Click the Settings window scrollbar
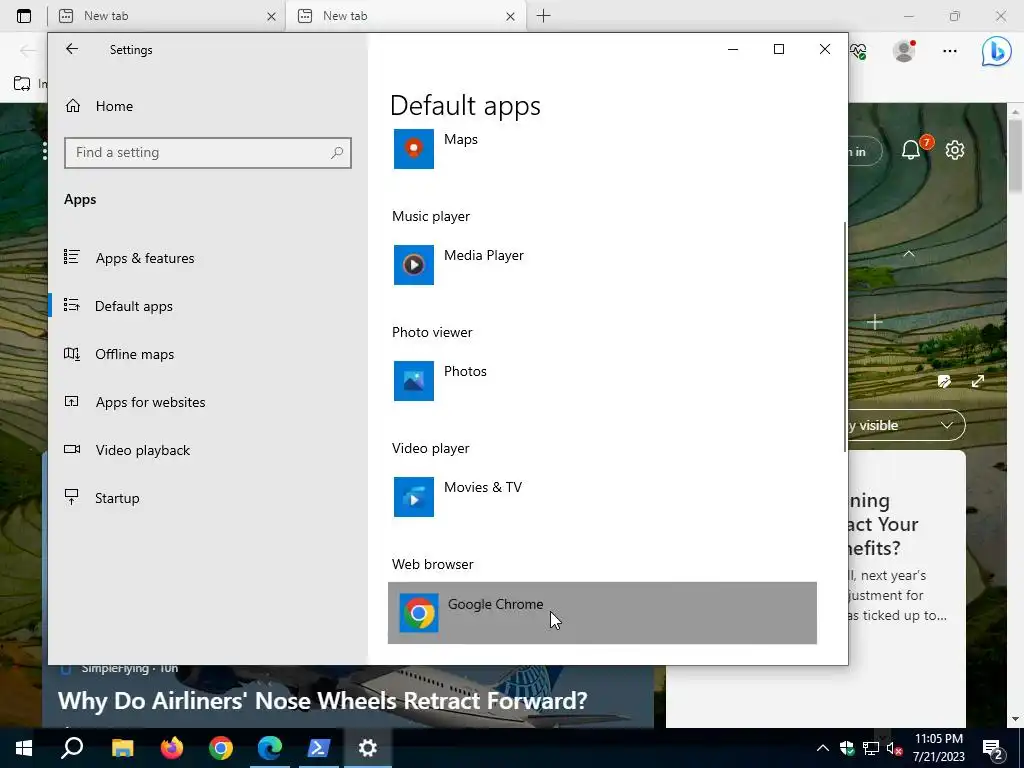The image size is (1024, 768). pyautogui.click(x=845, y=336)
